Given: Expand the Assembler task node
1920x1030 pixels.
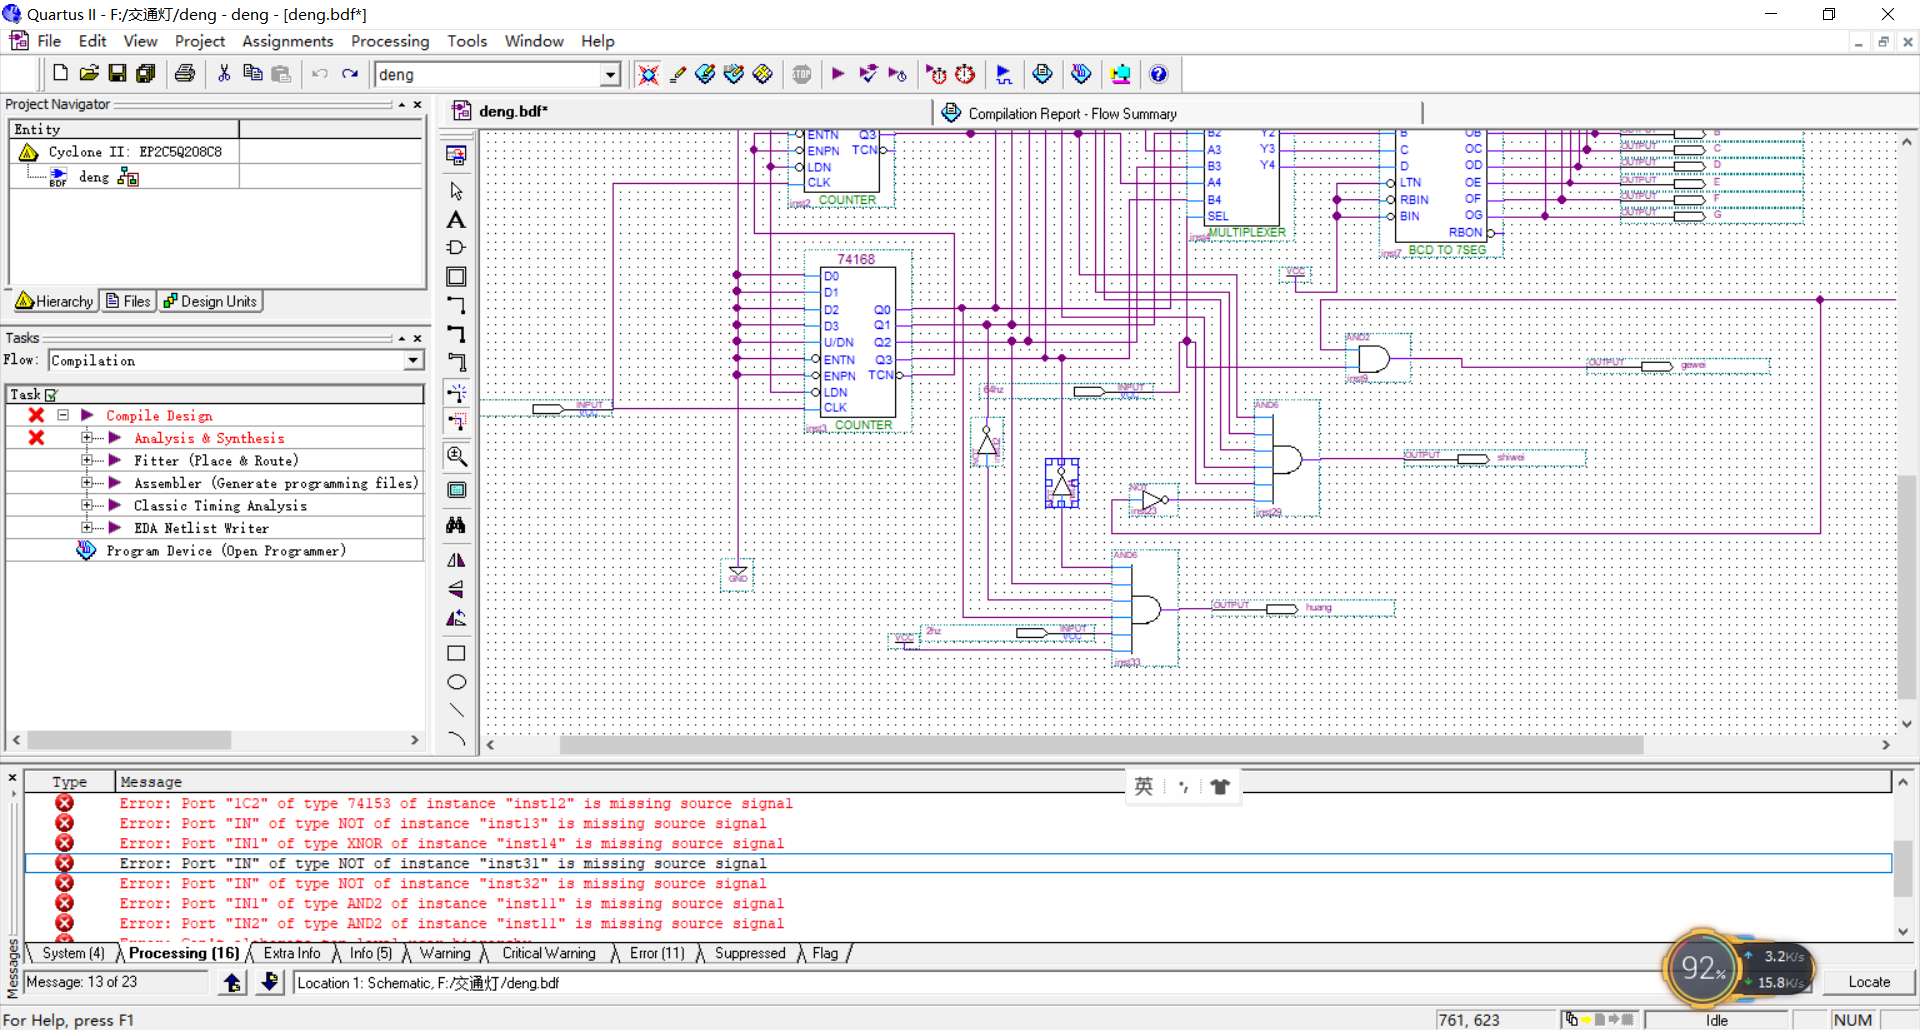Looking at the screenshot, I should pos(87,483).
